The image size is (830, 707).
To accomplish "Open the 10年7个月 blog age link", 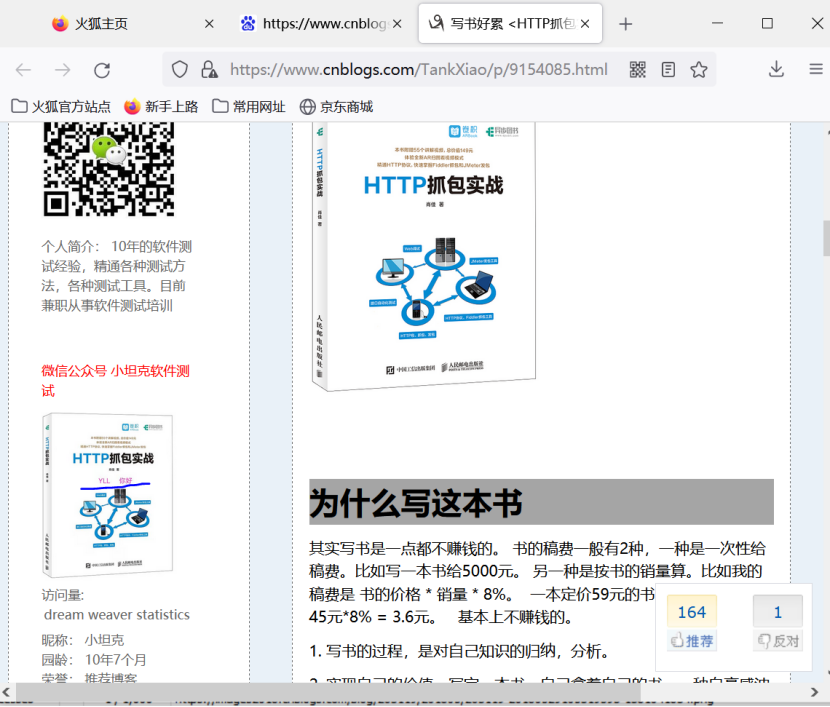I will point(115,660).
